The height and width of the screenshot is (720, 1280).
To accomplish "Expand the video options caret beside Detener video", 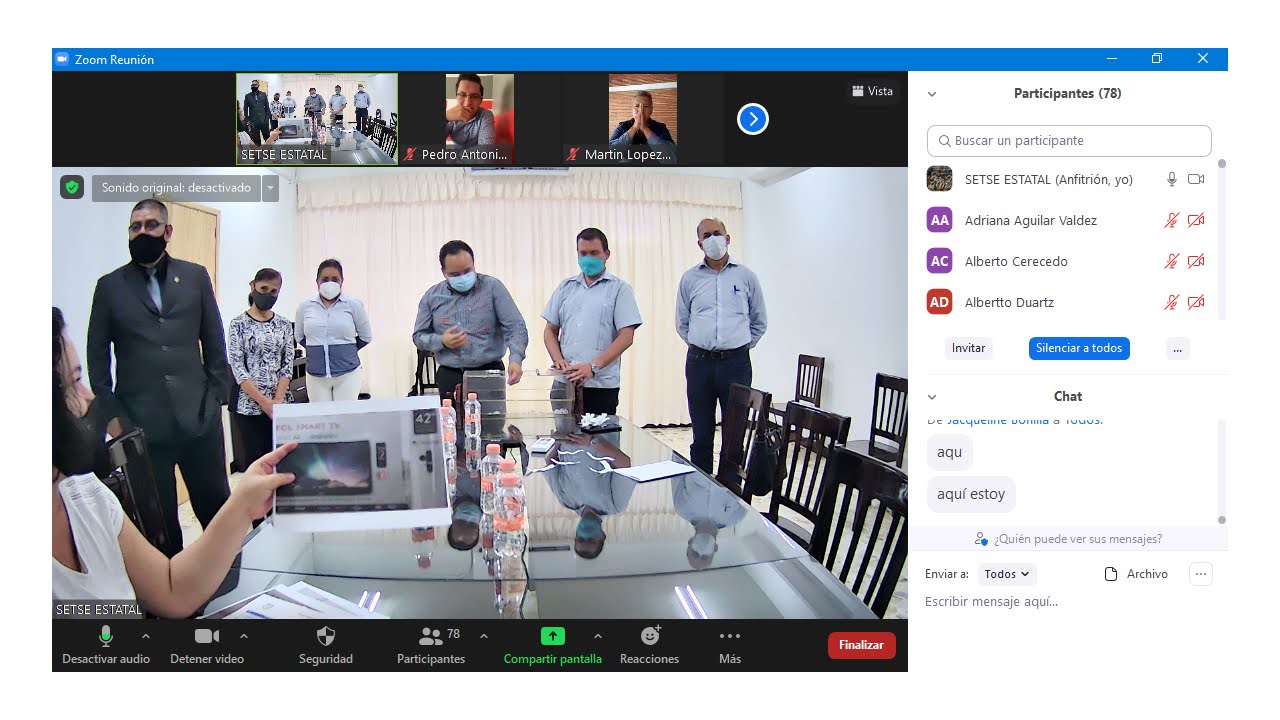I will coord(244,636).
